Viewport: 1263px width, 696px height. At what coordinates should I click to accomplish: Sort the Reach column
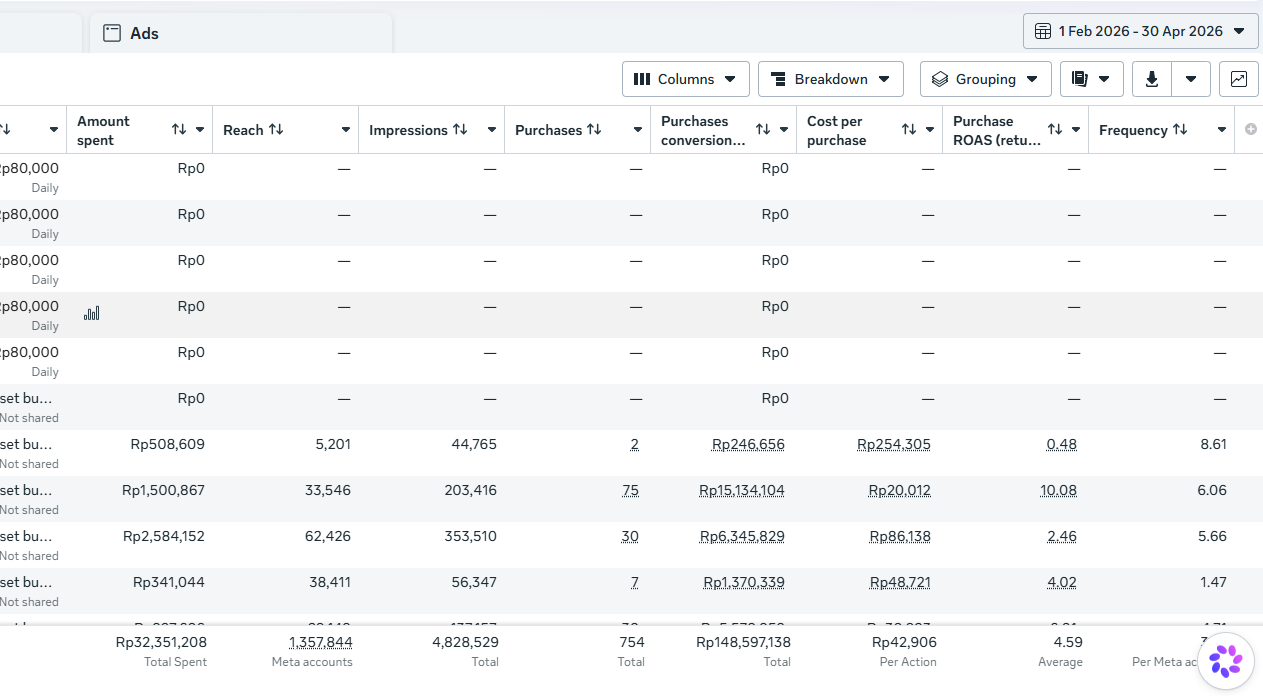(276, 130)
